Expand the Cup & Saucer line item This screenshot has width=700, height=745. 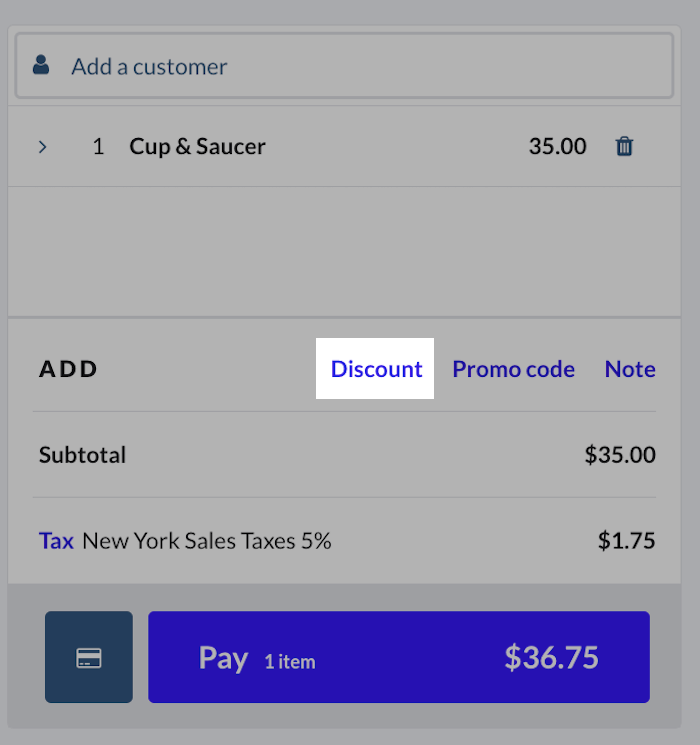coord(43,147)
